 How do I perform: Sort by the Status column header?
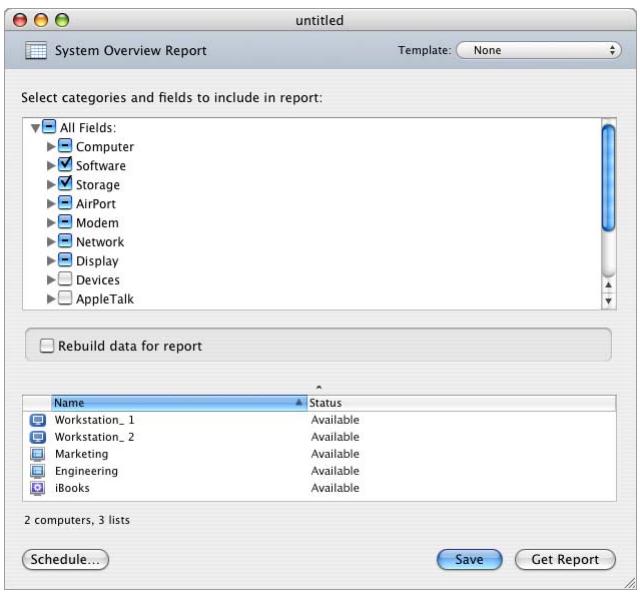461,403
